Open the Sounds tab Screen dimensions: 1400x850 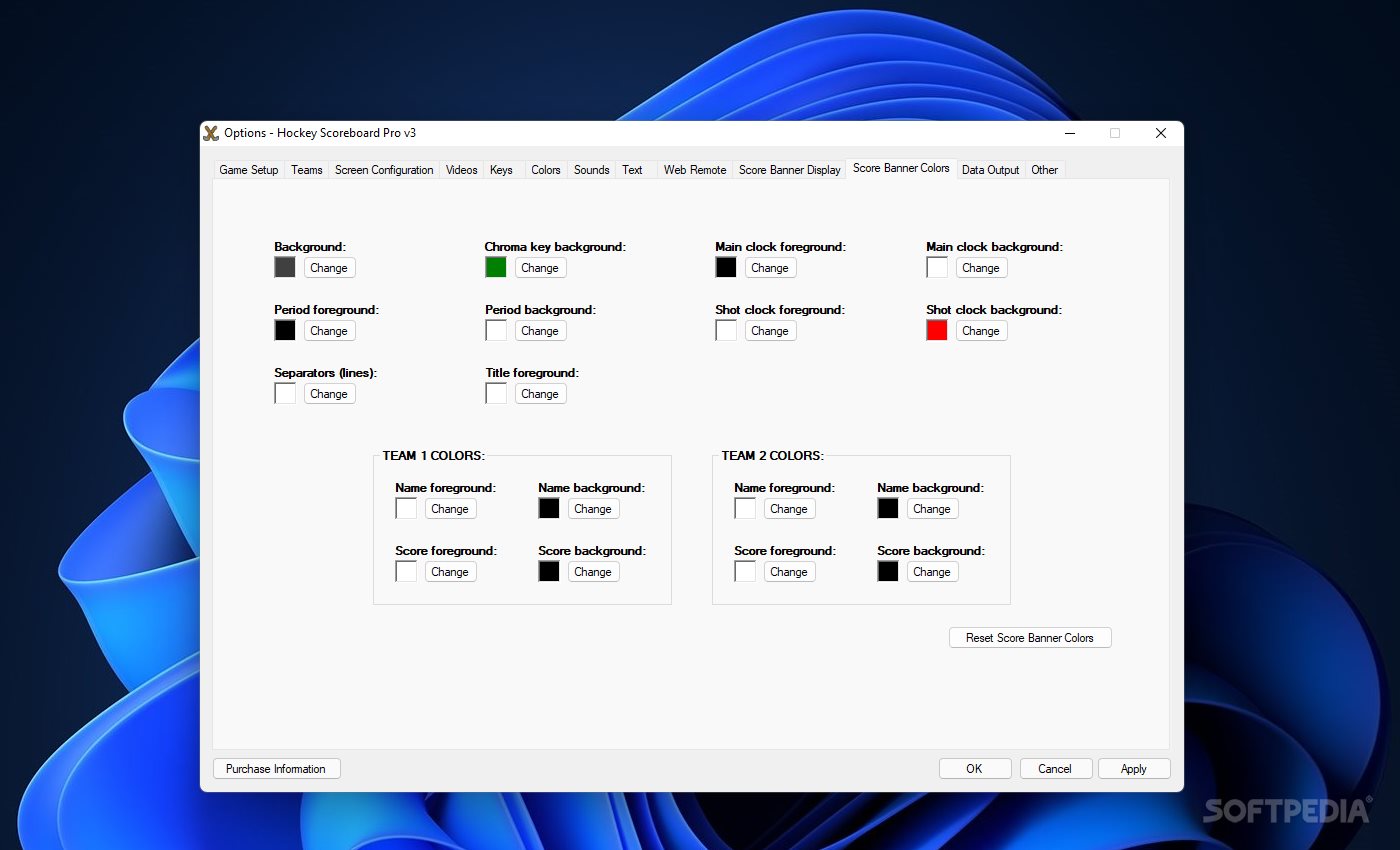tap(592, 170)
